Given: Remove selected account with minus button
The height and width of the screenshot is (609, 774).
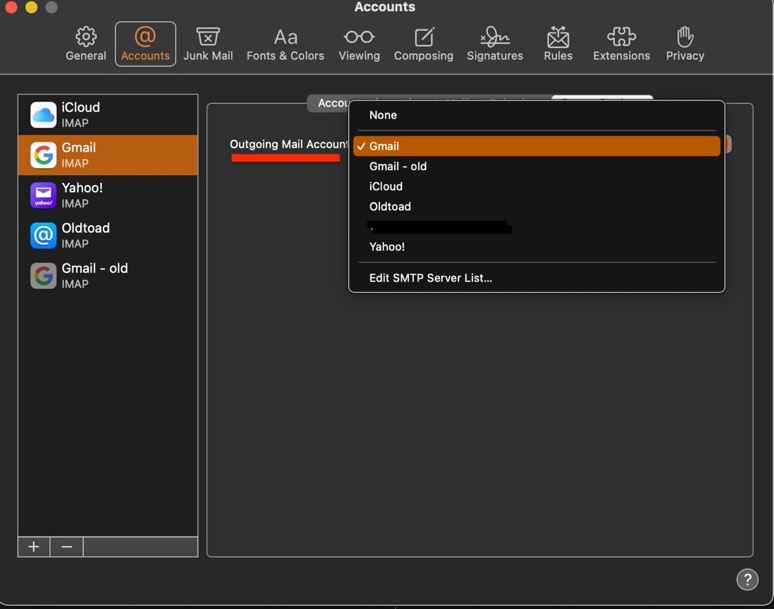Looking at the screenshot, I should (x=67, y=547).
